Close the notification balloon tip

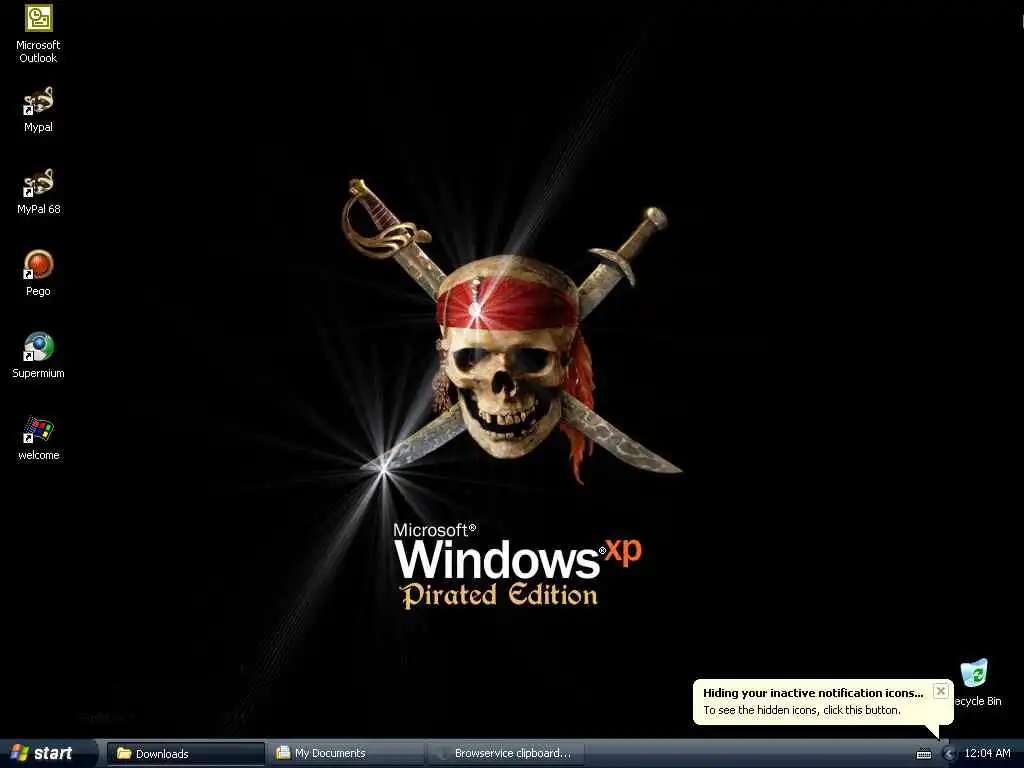940,691
